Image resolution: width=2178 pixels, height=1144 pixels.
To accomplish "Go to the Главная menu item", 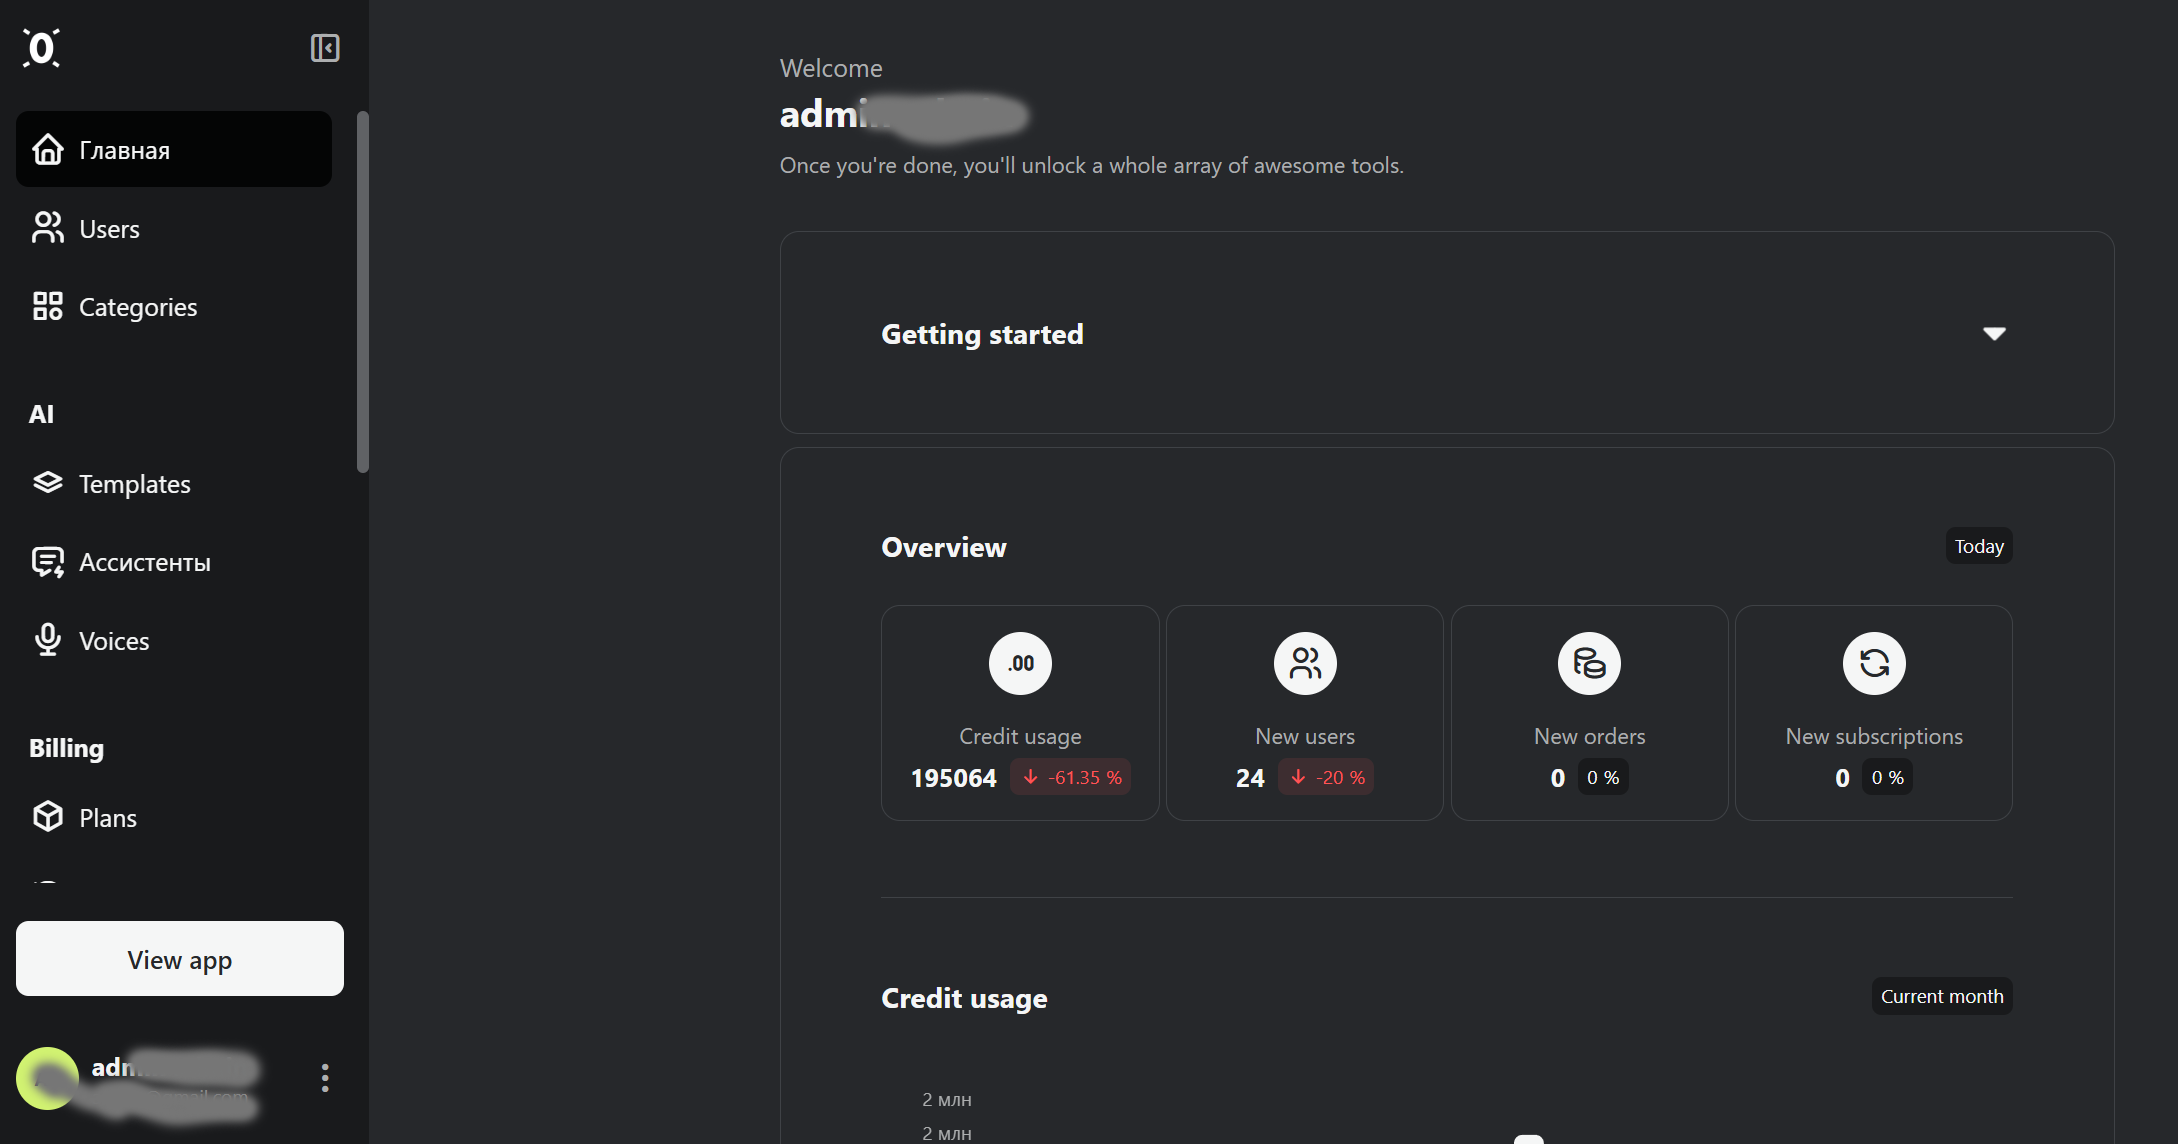I will coord(174,149).
